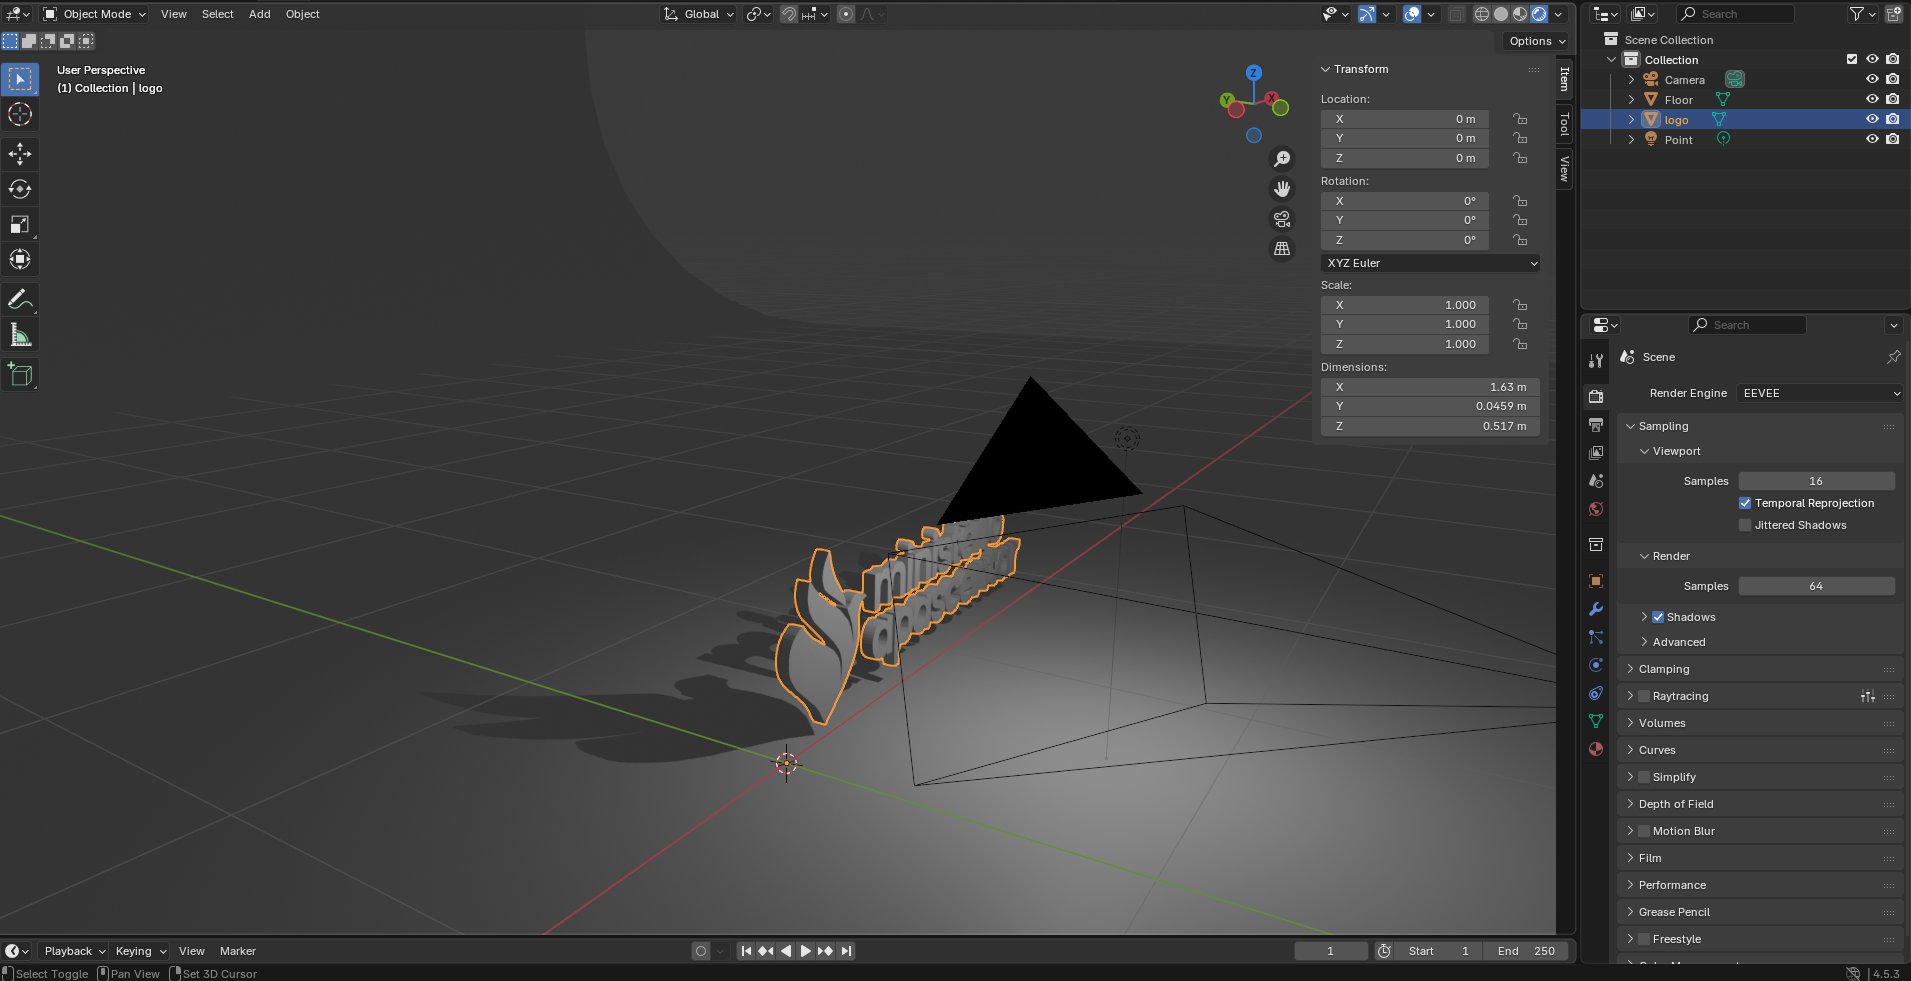This screenshot has width=1911, height=981.
Task: Click the Viewport Samples value field
Action: click(1816, 481)
